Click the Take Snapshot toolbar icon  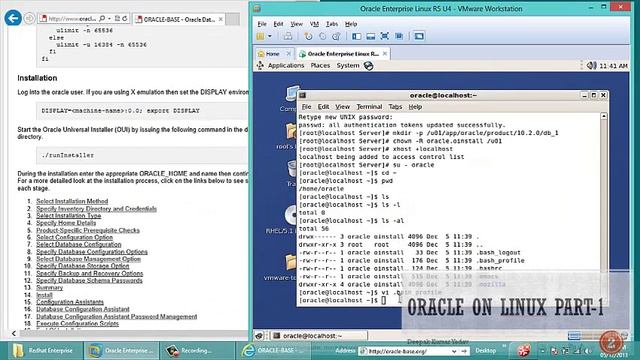pyautogui.click(x=308, y=36)
